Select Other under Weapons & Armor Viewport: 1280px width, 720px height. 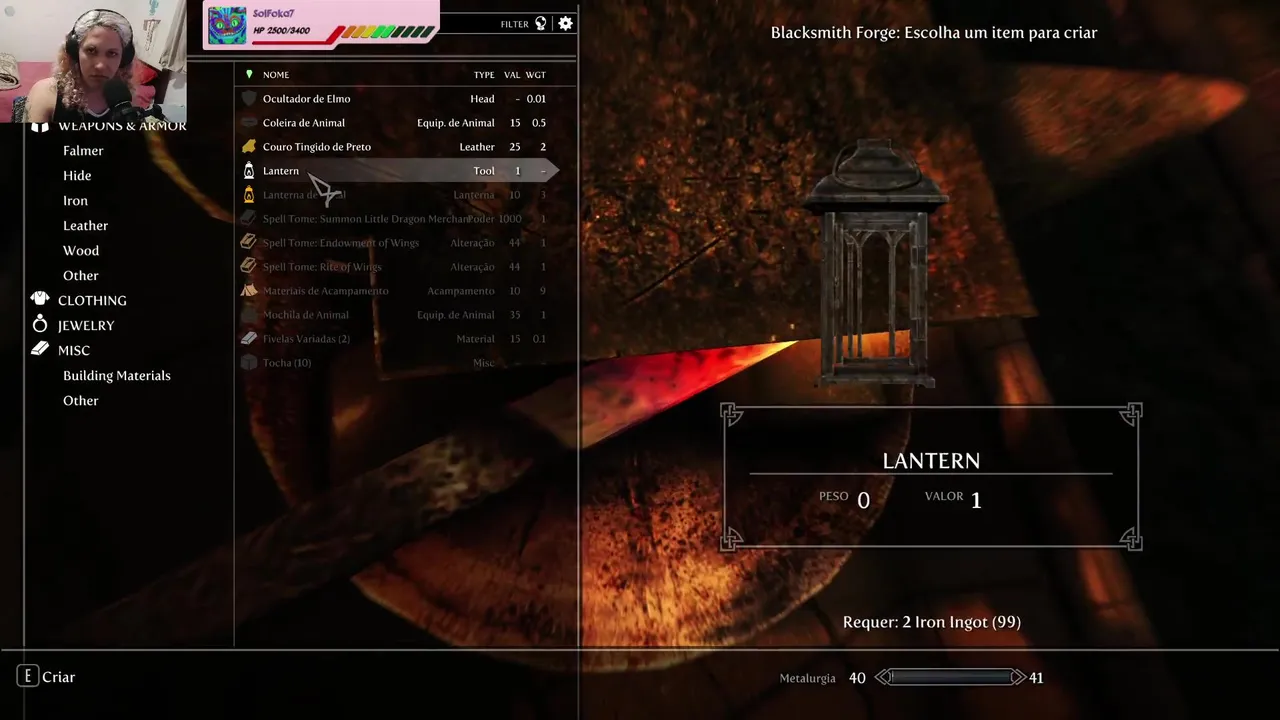(x=81, y=276)
